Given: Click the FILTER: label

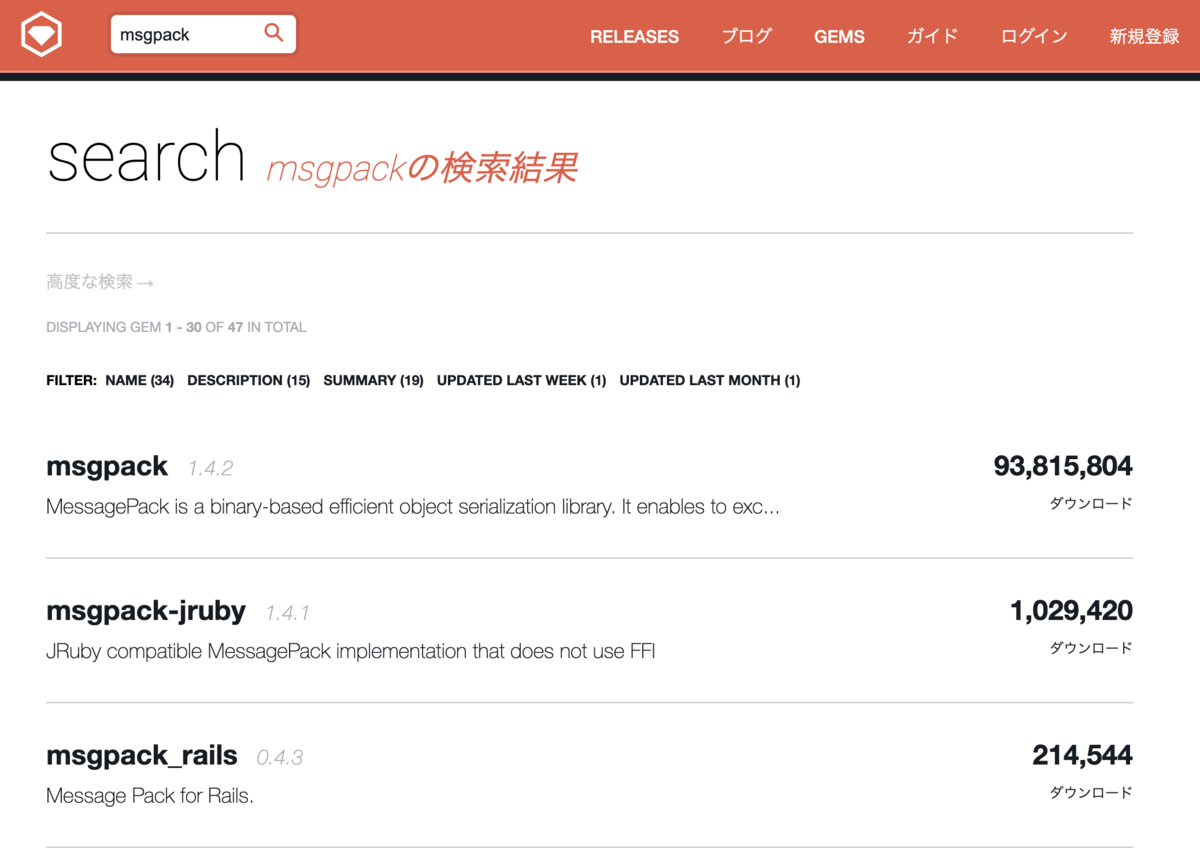Looking at the screenshot, I should [72, 380].
